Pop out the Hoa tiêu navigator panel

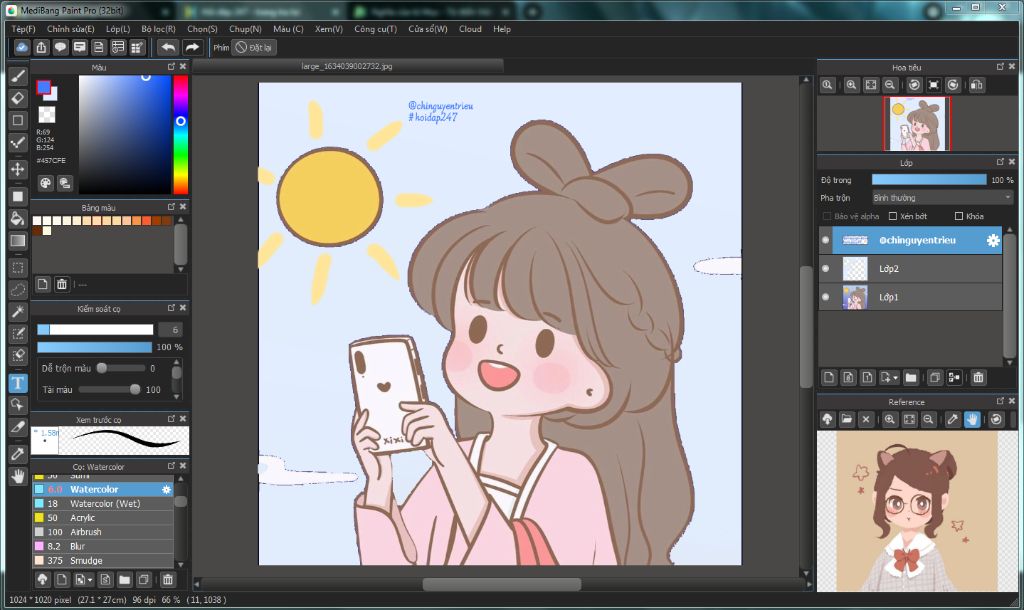pyautogui.click(x=1000, y=67)
